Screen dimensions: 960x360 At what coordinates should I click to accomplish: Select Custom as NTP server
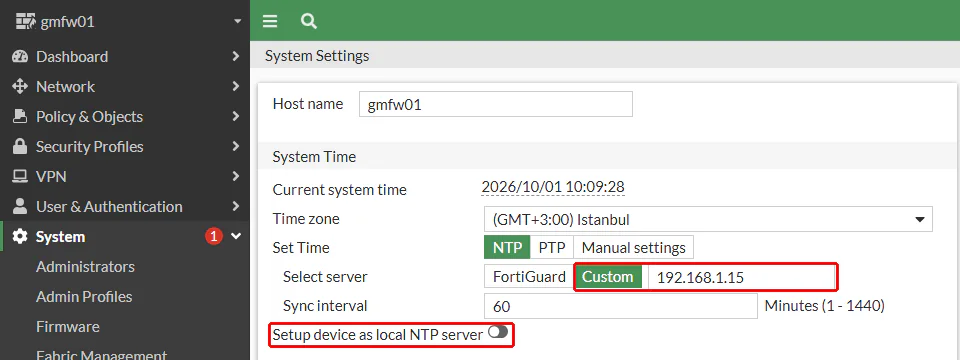pos(607,277)
